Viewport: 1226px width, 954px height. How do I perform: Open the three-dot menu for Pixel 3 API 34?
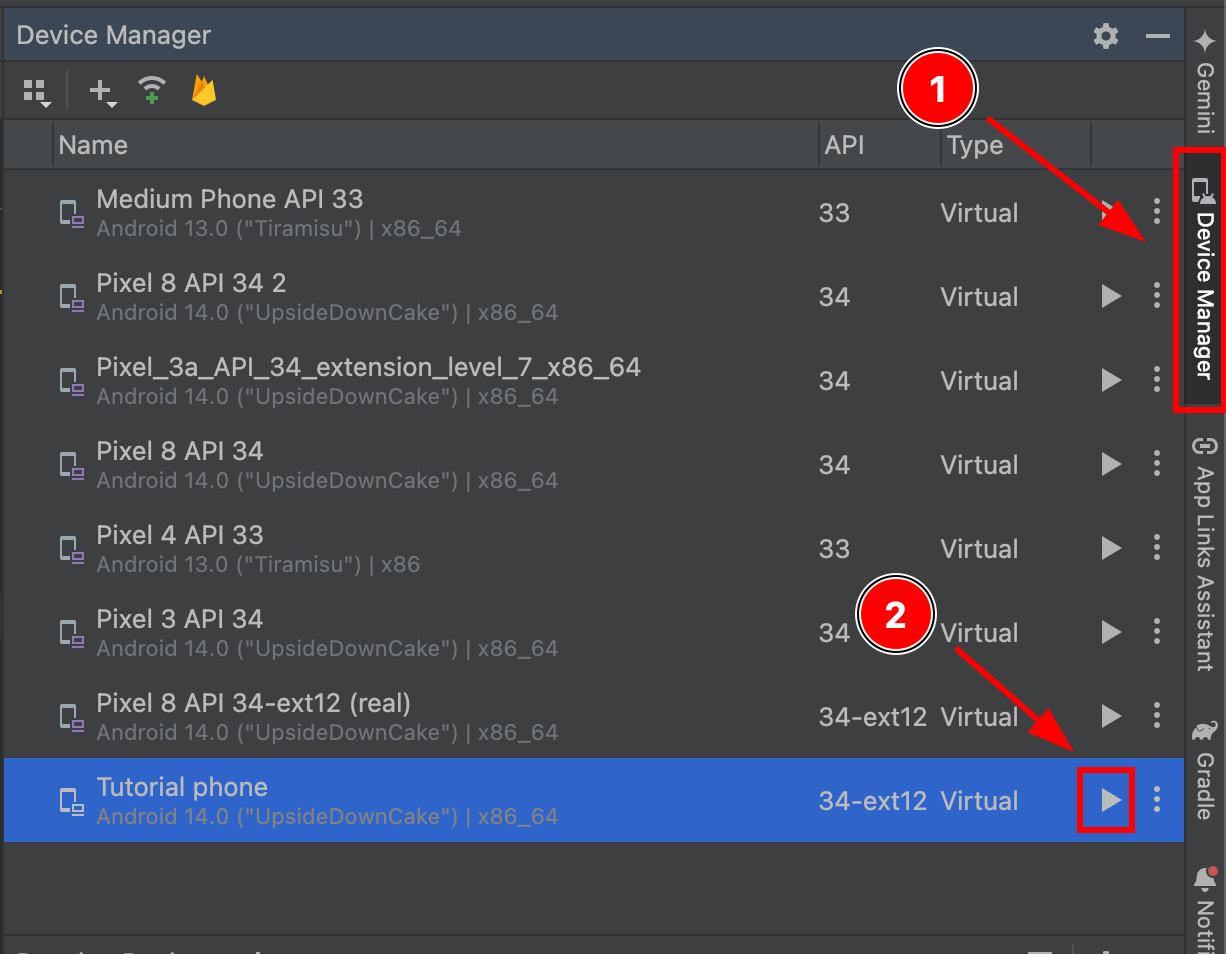point(1156,632)
